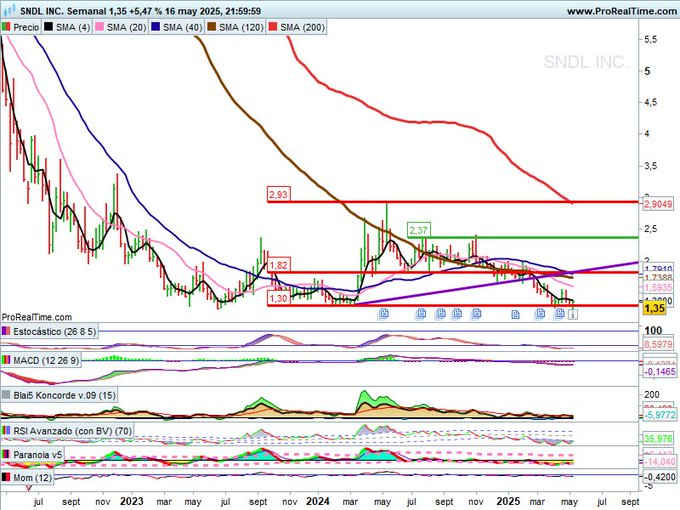
Task: Click the -0,1465 MACD value label
Action: tap(659, 372)
